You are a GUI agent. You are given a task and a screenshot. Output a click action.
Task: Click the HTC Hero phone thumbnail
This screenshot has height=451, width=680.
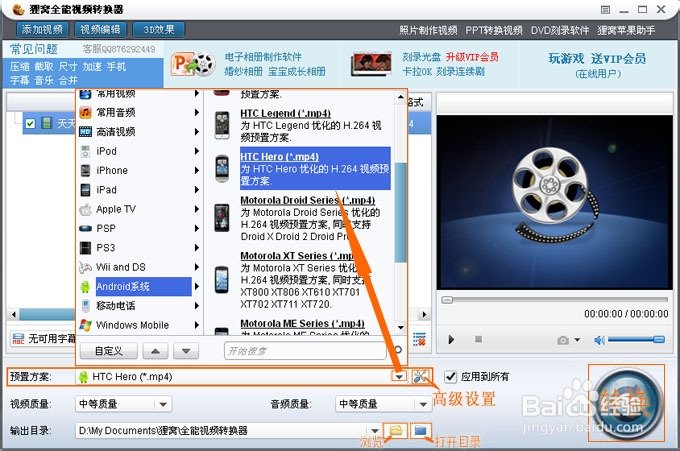[x=222, y=168]
